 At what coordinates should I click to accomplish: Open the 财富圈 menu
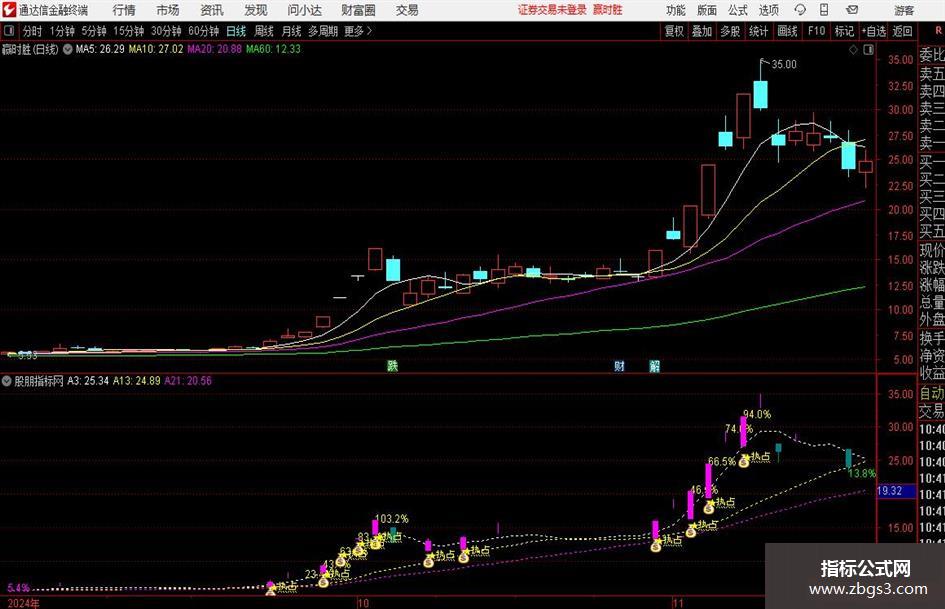358,10
